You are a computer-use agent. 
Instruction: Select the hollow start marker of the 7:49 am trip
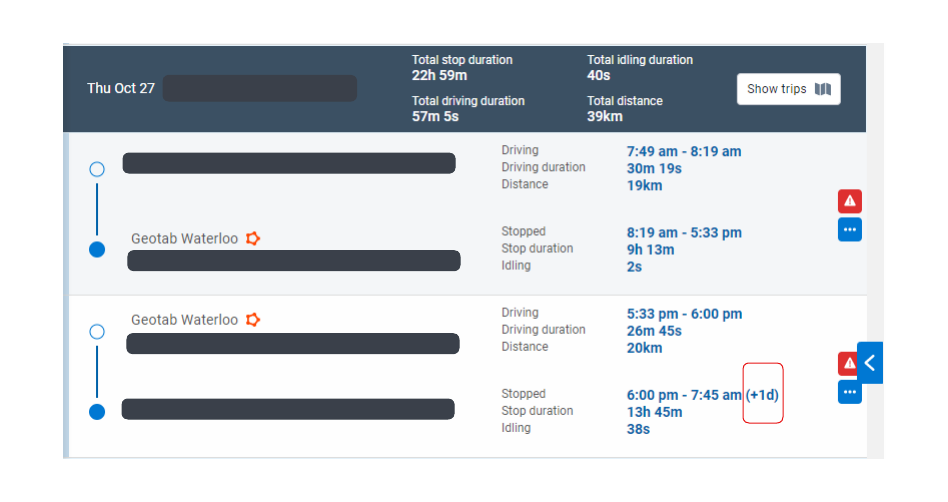pos(97,169)
